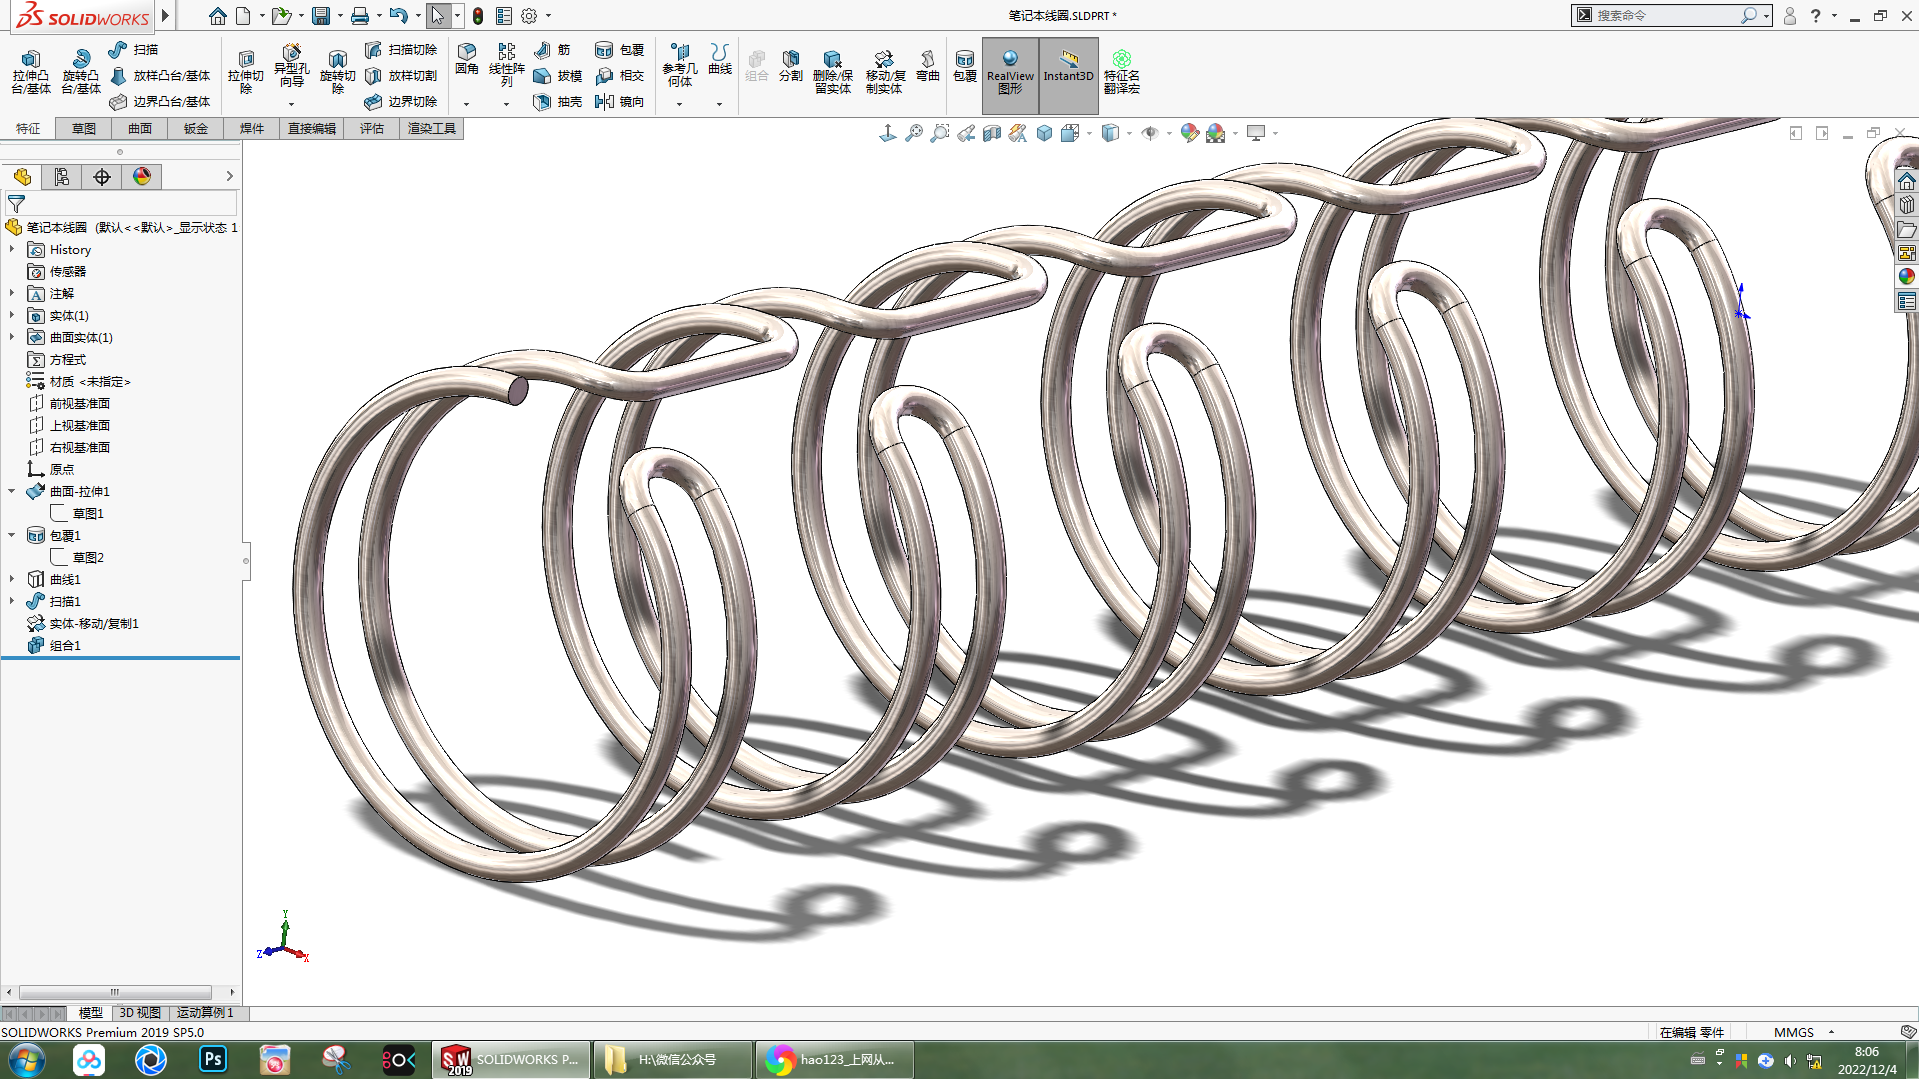Expand the History folder in feature tree
The height and width of the screenshot is (1079, 1919).
coord(12,249)
